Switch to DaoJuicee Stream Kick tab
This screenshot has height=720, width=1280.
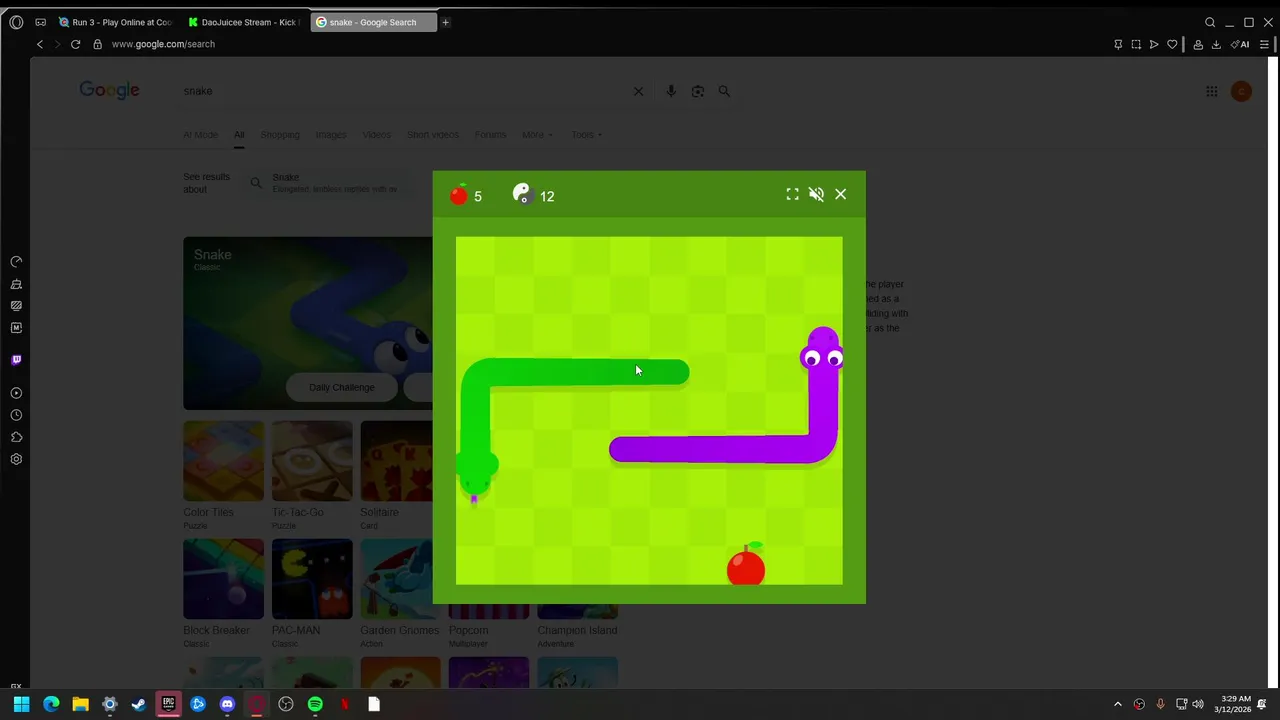(x=244, y=22)
